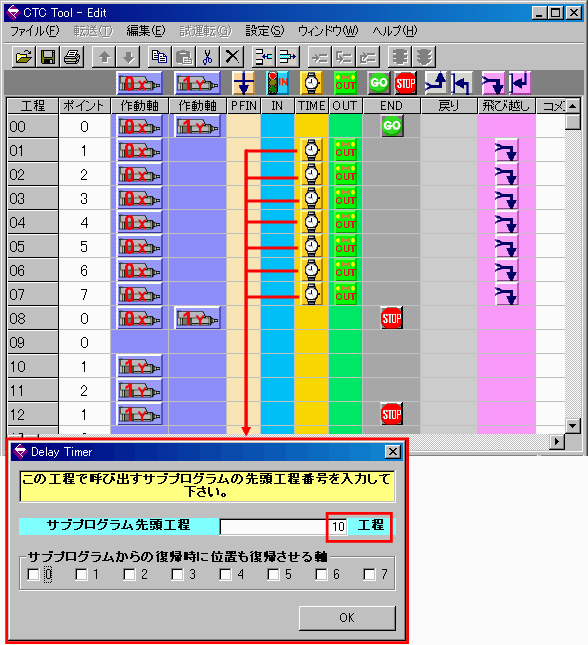Viewport: 588px width, 645px height.
Task: Check the axis 3 checkbox
Action: (177, 574)
